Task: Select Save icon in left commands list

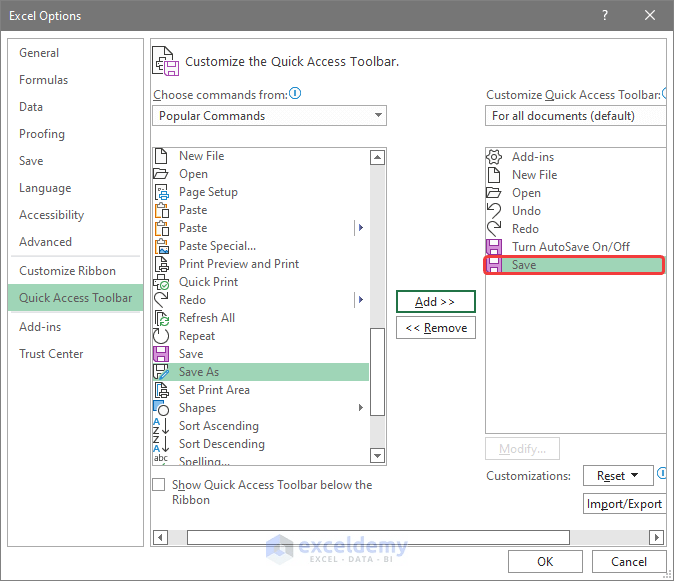Action: click(161, 354)
